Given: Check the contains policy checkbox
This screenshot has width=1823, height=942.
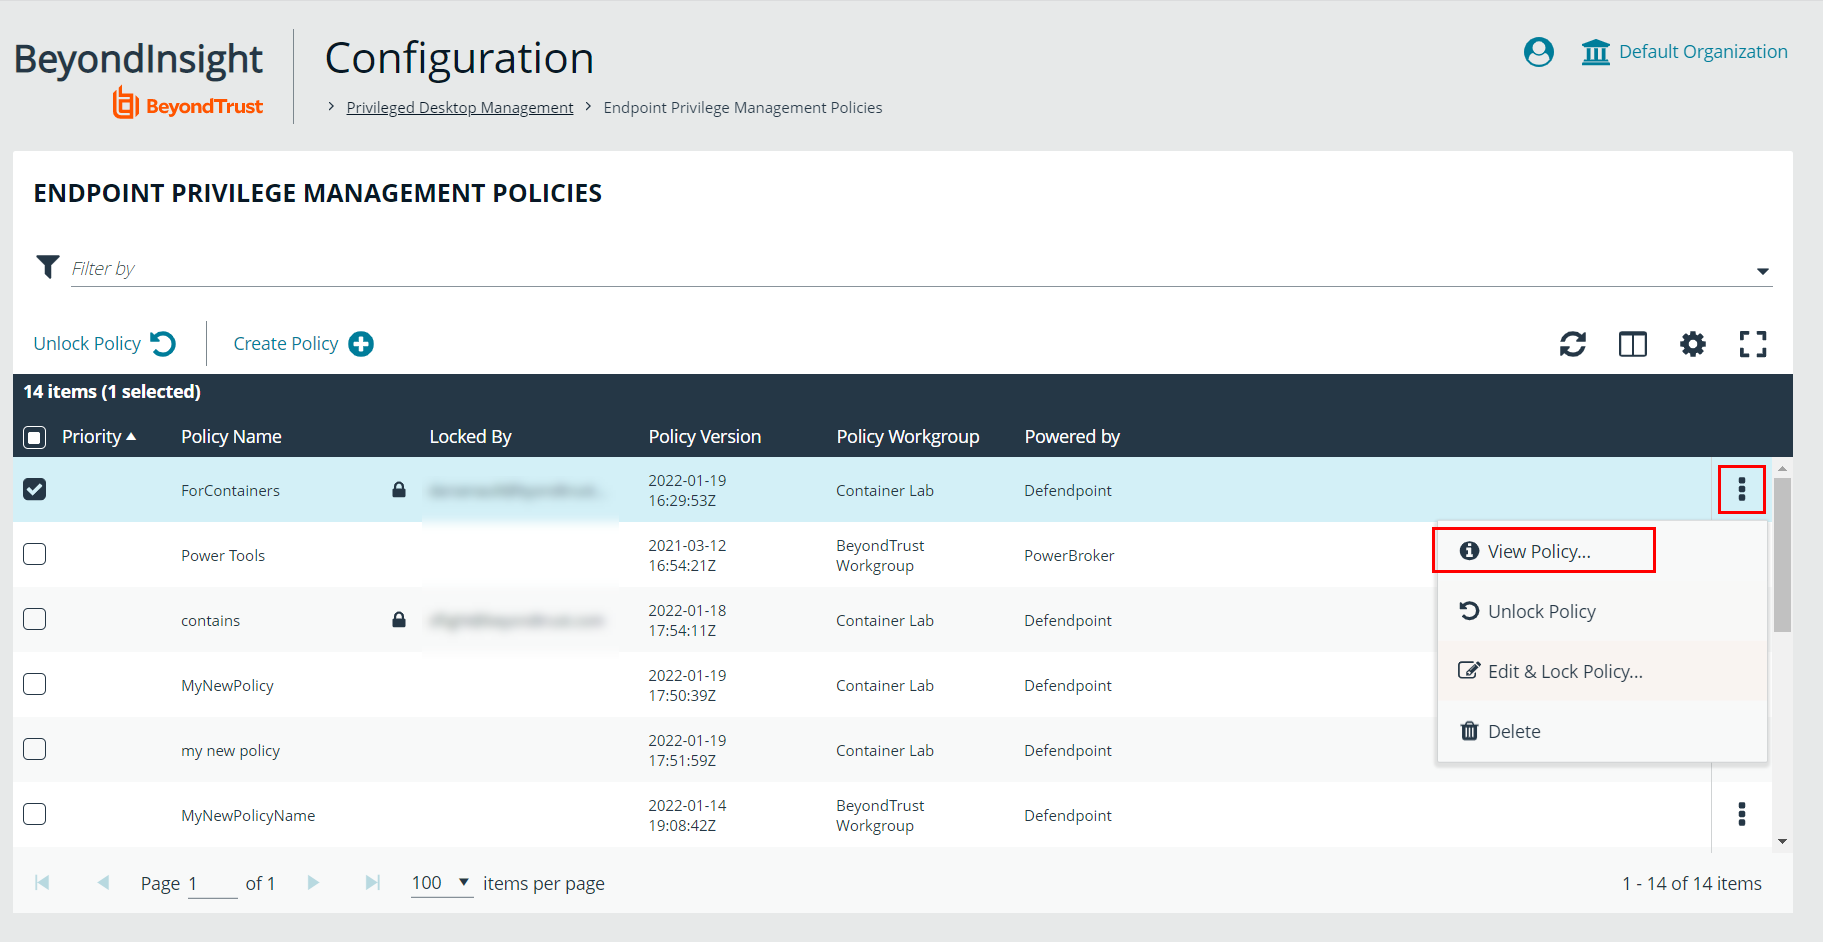Looking at the screenshot, I should point(35,619).
